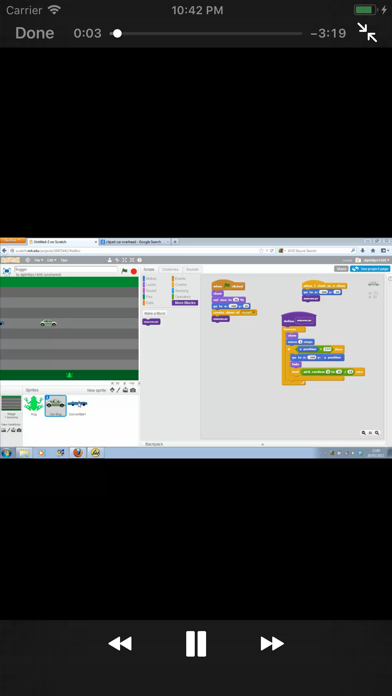Switch to the Google Search browser tab
The height and width of the screenshot is (696, 392).
[x=135, y=242]
